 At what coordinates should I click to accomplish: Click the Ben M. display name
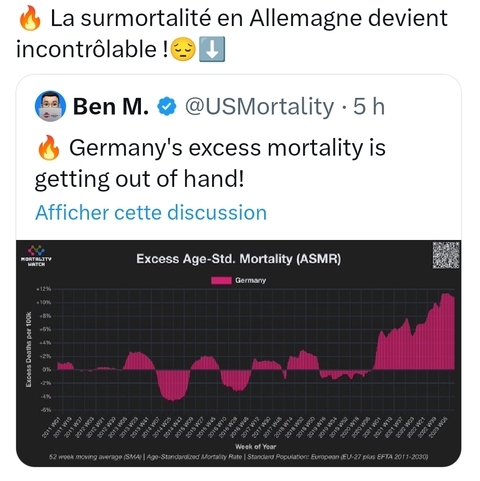pos(111,106)
